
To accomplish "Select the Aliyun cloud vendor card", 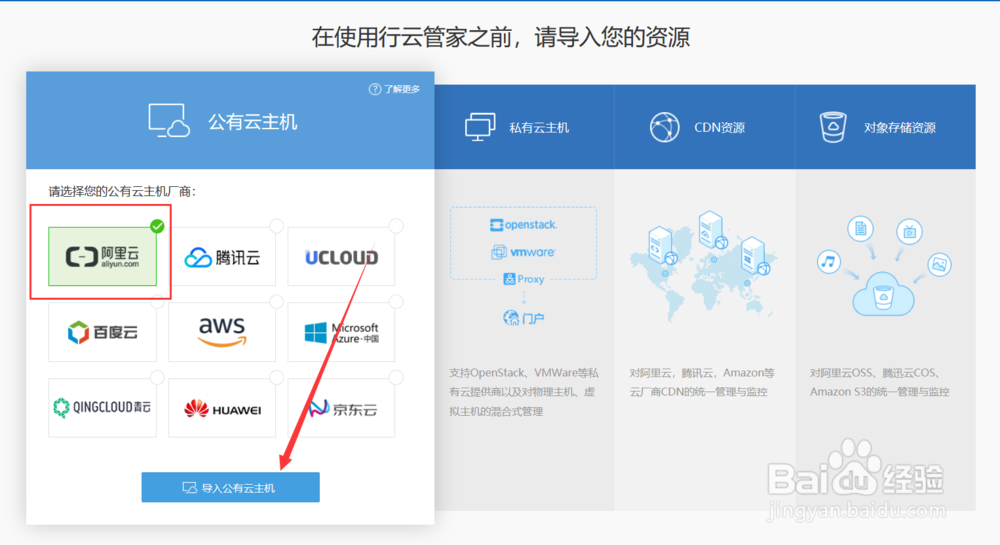I will pyautogui.click(x=102, y=256).
